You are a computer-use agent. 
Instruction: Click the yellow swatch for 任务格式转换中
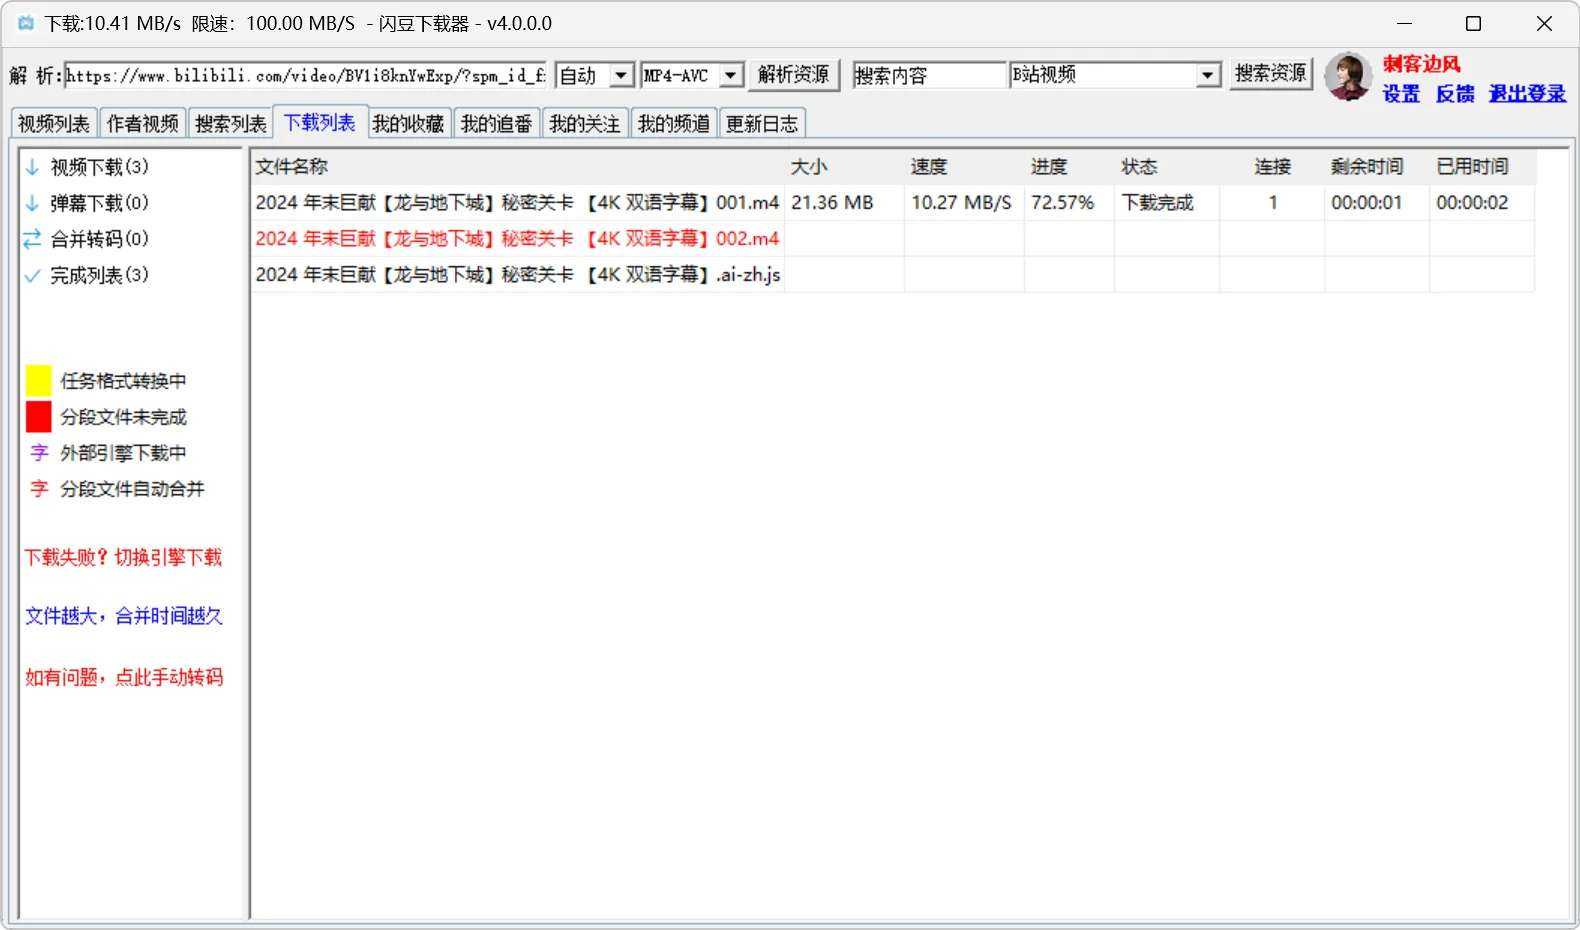38,380
